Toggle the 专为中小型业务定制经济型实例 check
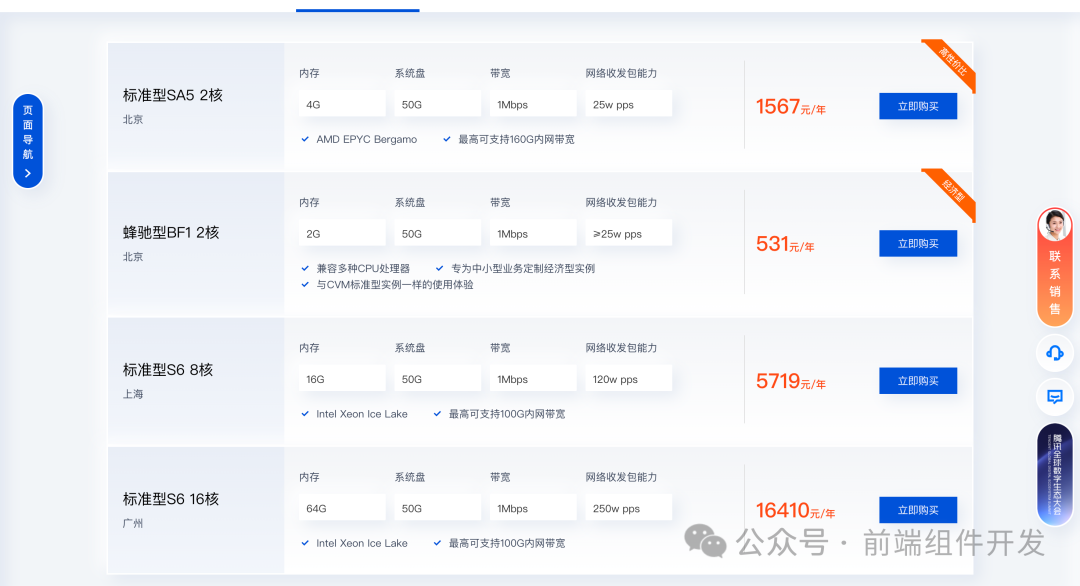 pyautogui.click(x=438, y=267)
